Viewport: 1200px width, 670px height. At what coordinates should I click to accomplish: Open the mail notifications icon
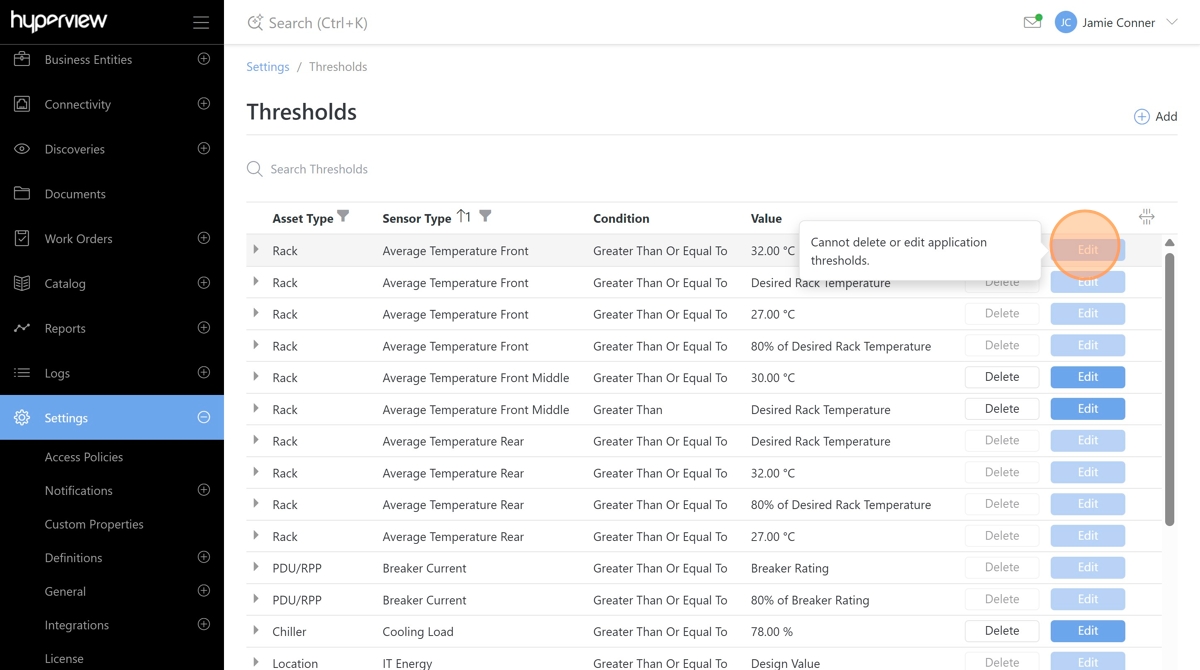tap(1032, 22)
